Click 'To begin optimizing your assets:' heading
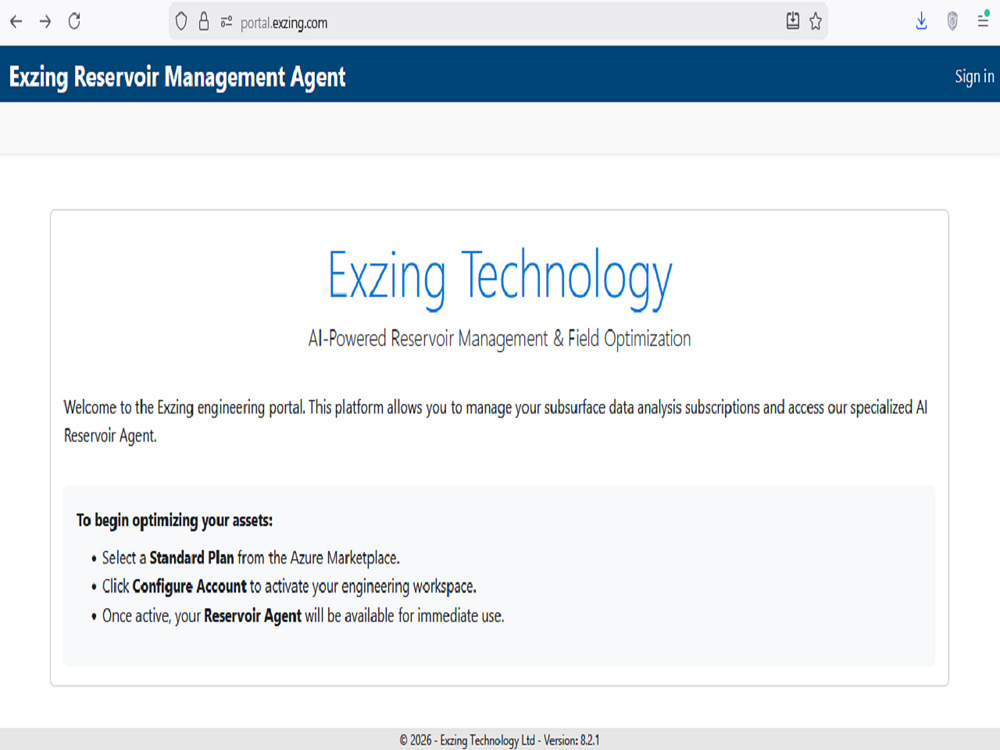 tap(174, 520)
